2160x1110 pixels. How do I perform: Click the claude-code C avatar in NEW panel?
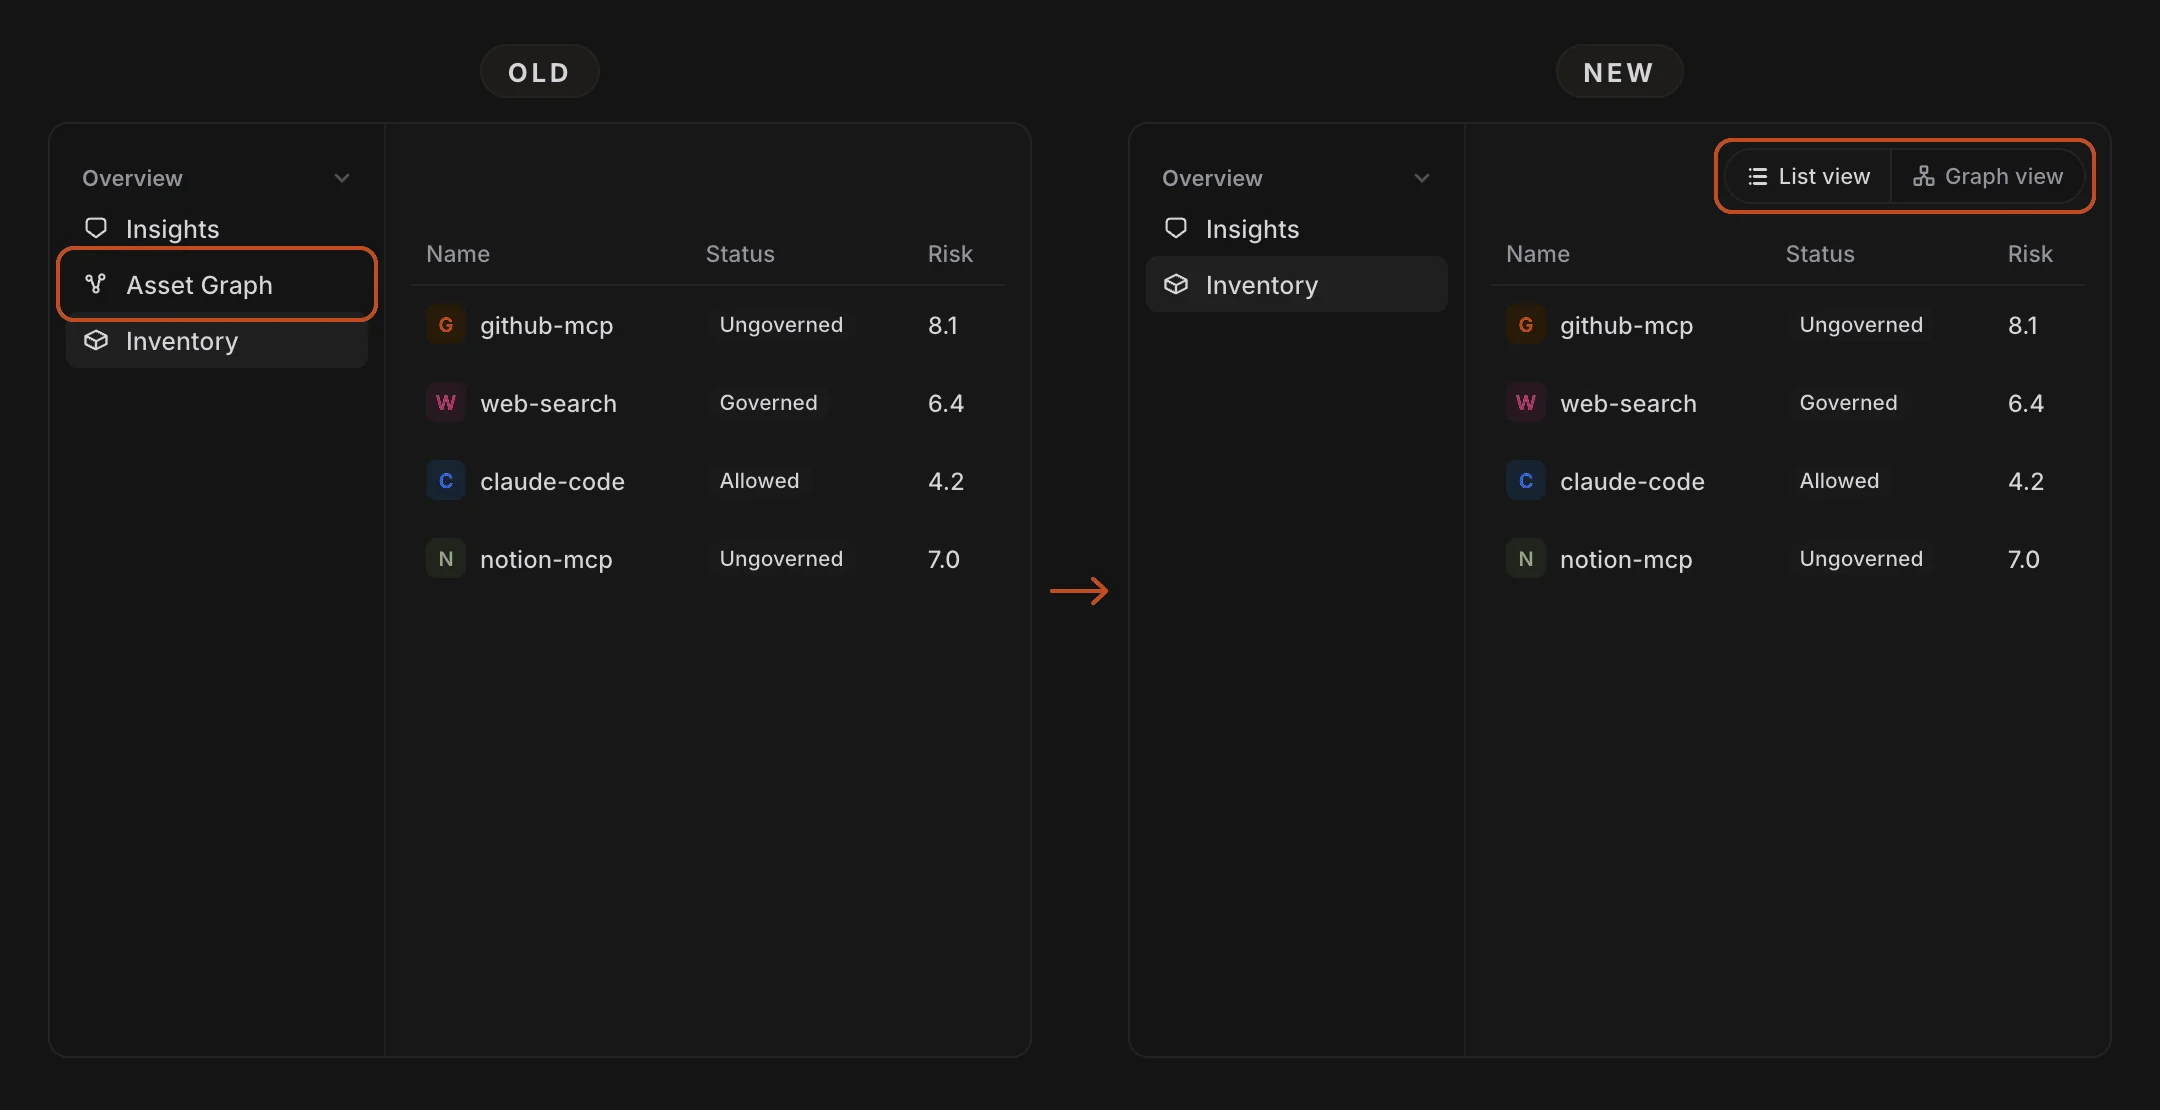pyautogui.click(x=1526, y=481)
